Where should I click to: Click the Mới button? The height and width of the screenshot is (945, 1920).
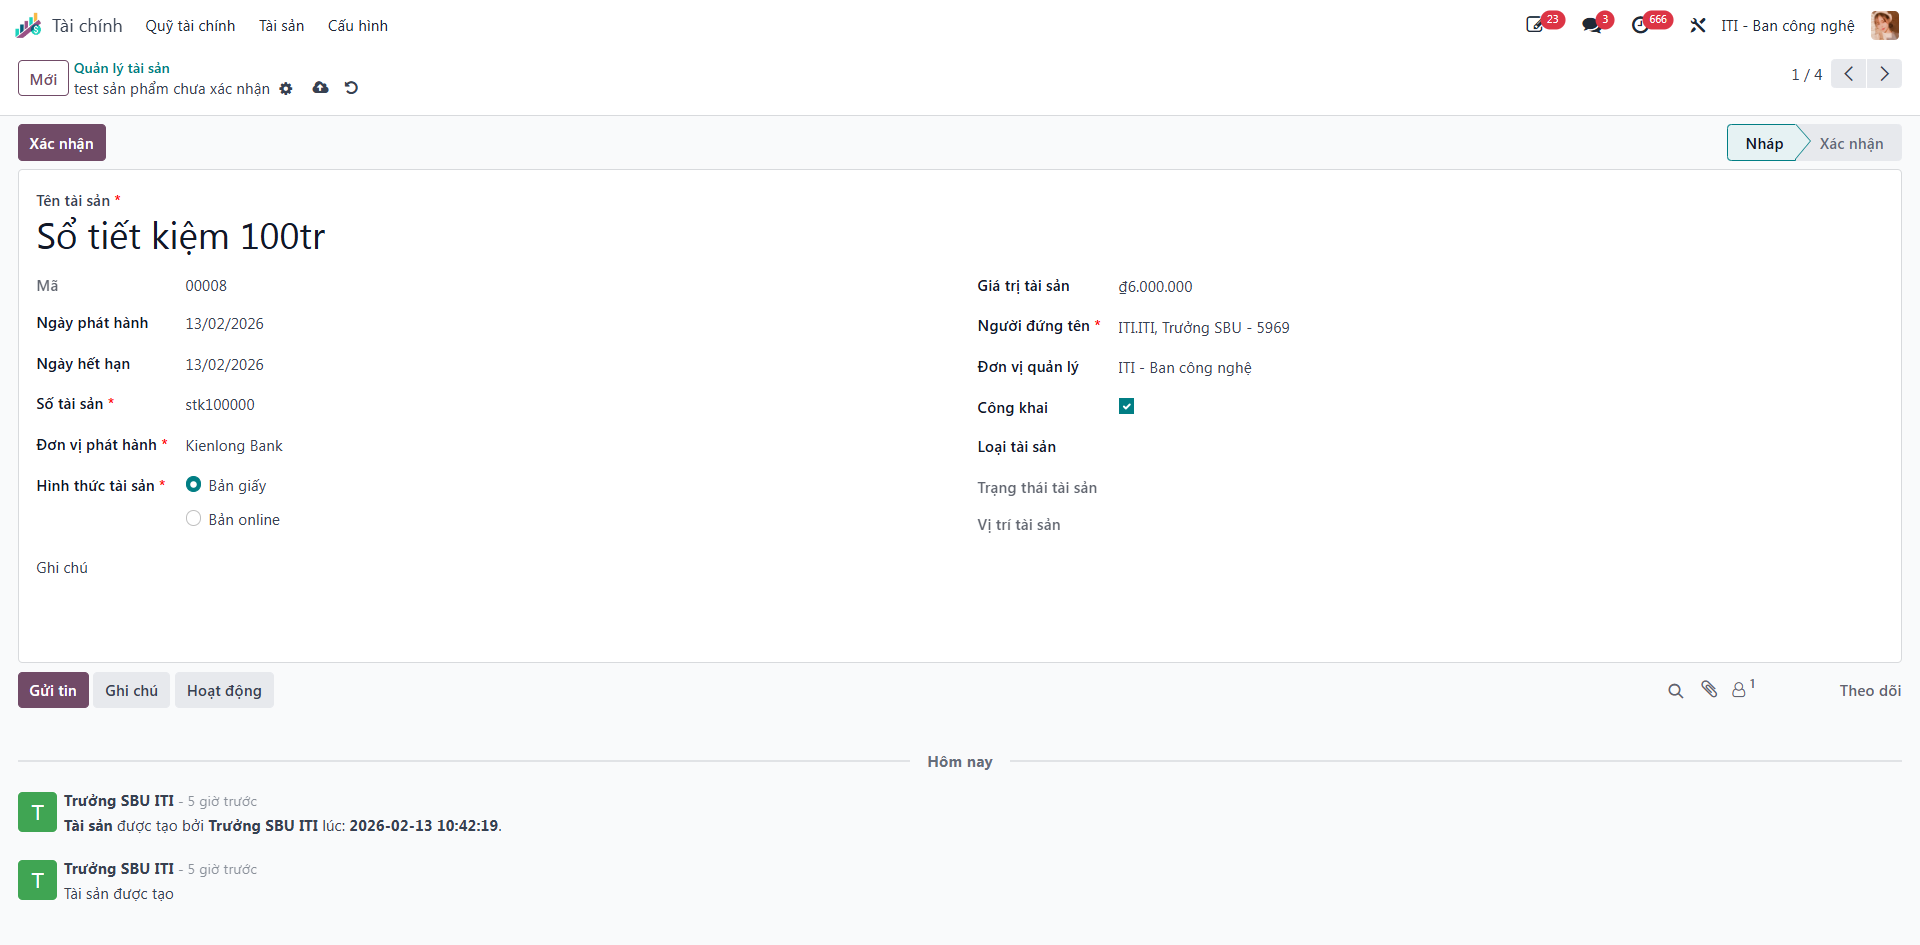click(43, 79)
